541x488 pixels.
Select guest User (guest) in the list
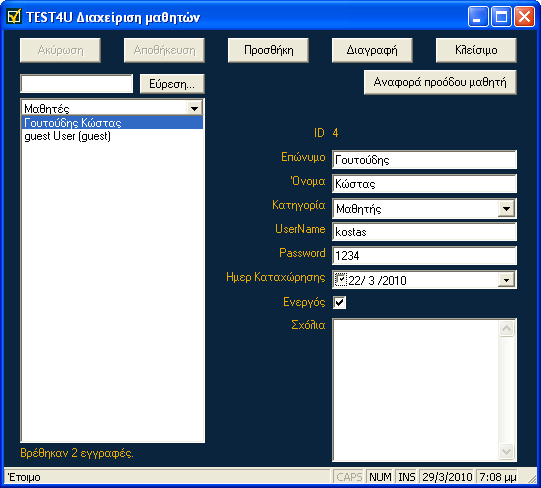click(x=112, y=136)
